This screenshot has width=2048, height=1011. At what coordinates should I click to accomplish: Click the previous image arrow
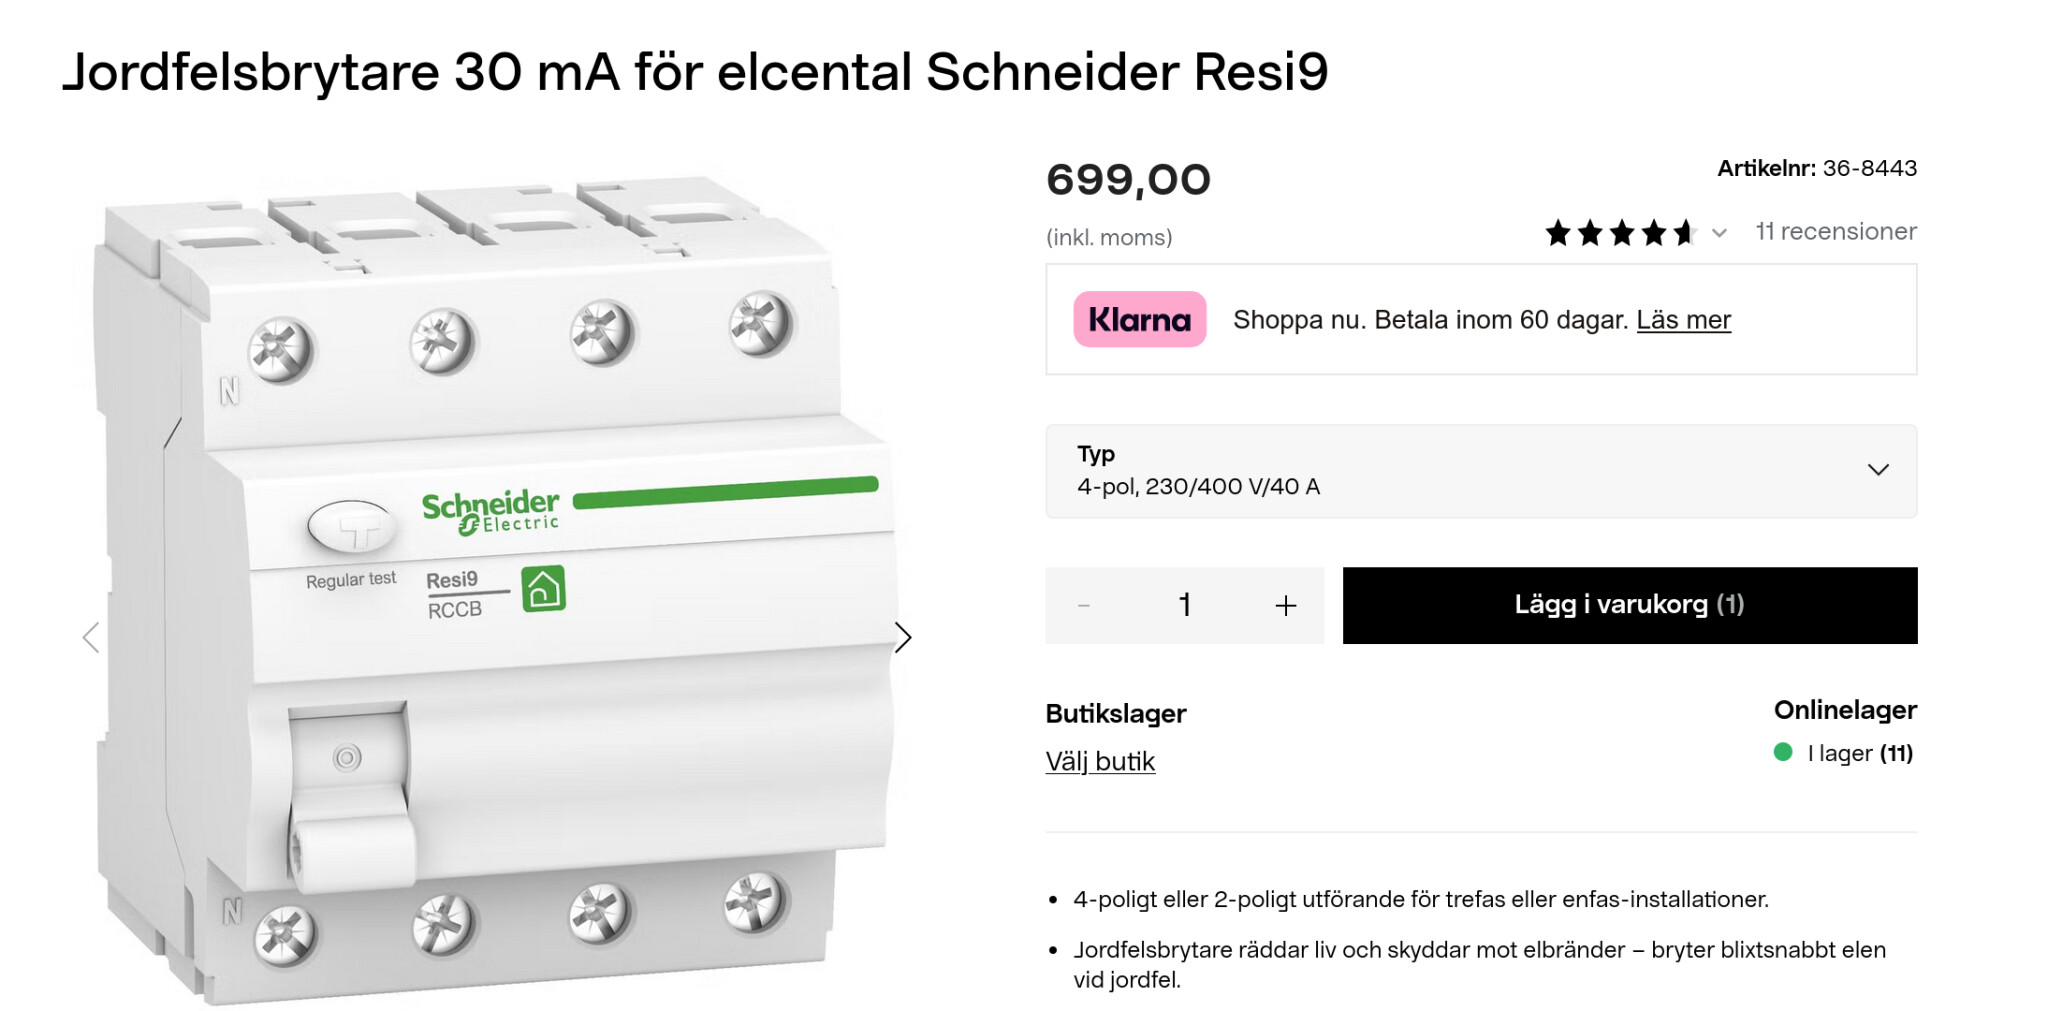91,637
